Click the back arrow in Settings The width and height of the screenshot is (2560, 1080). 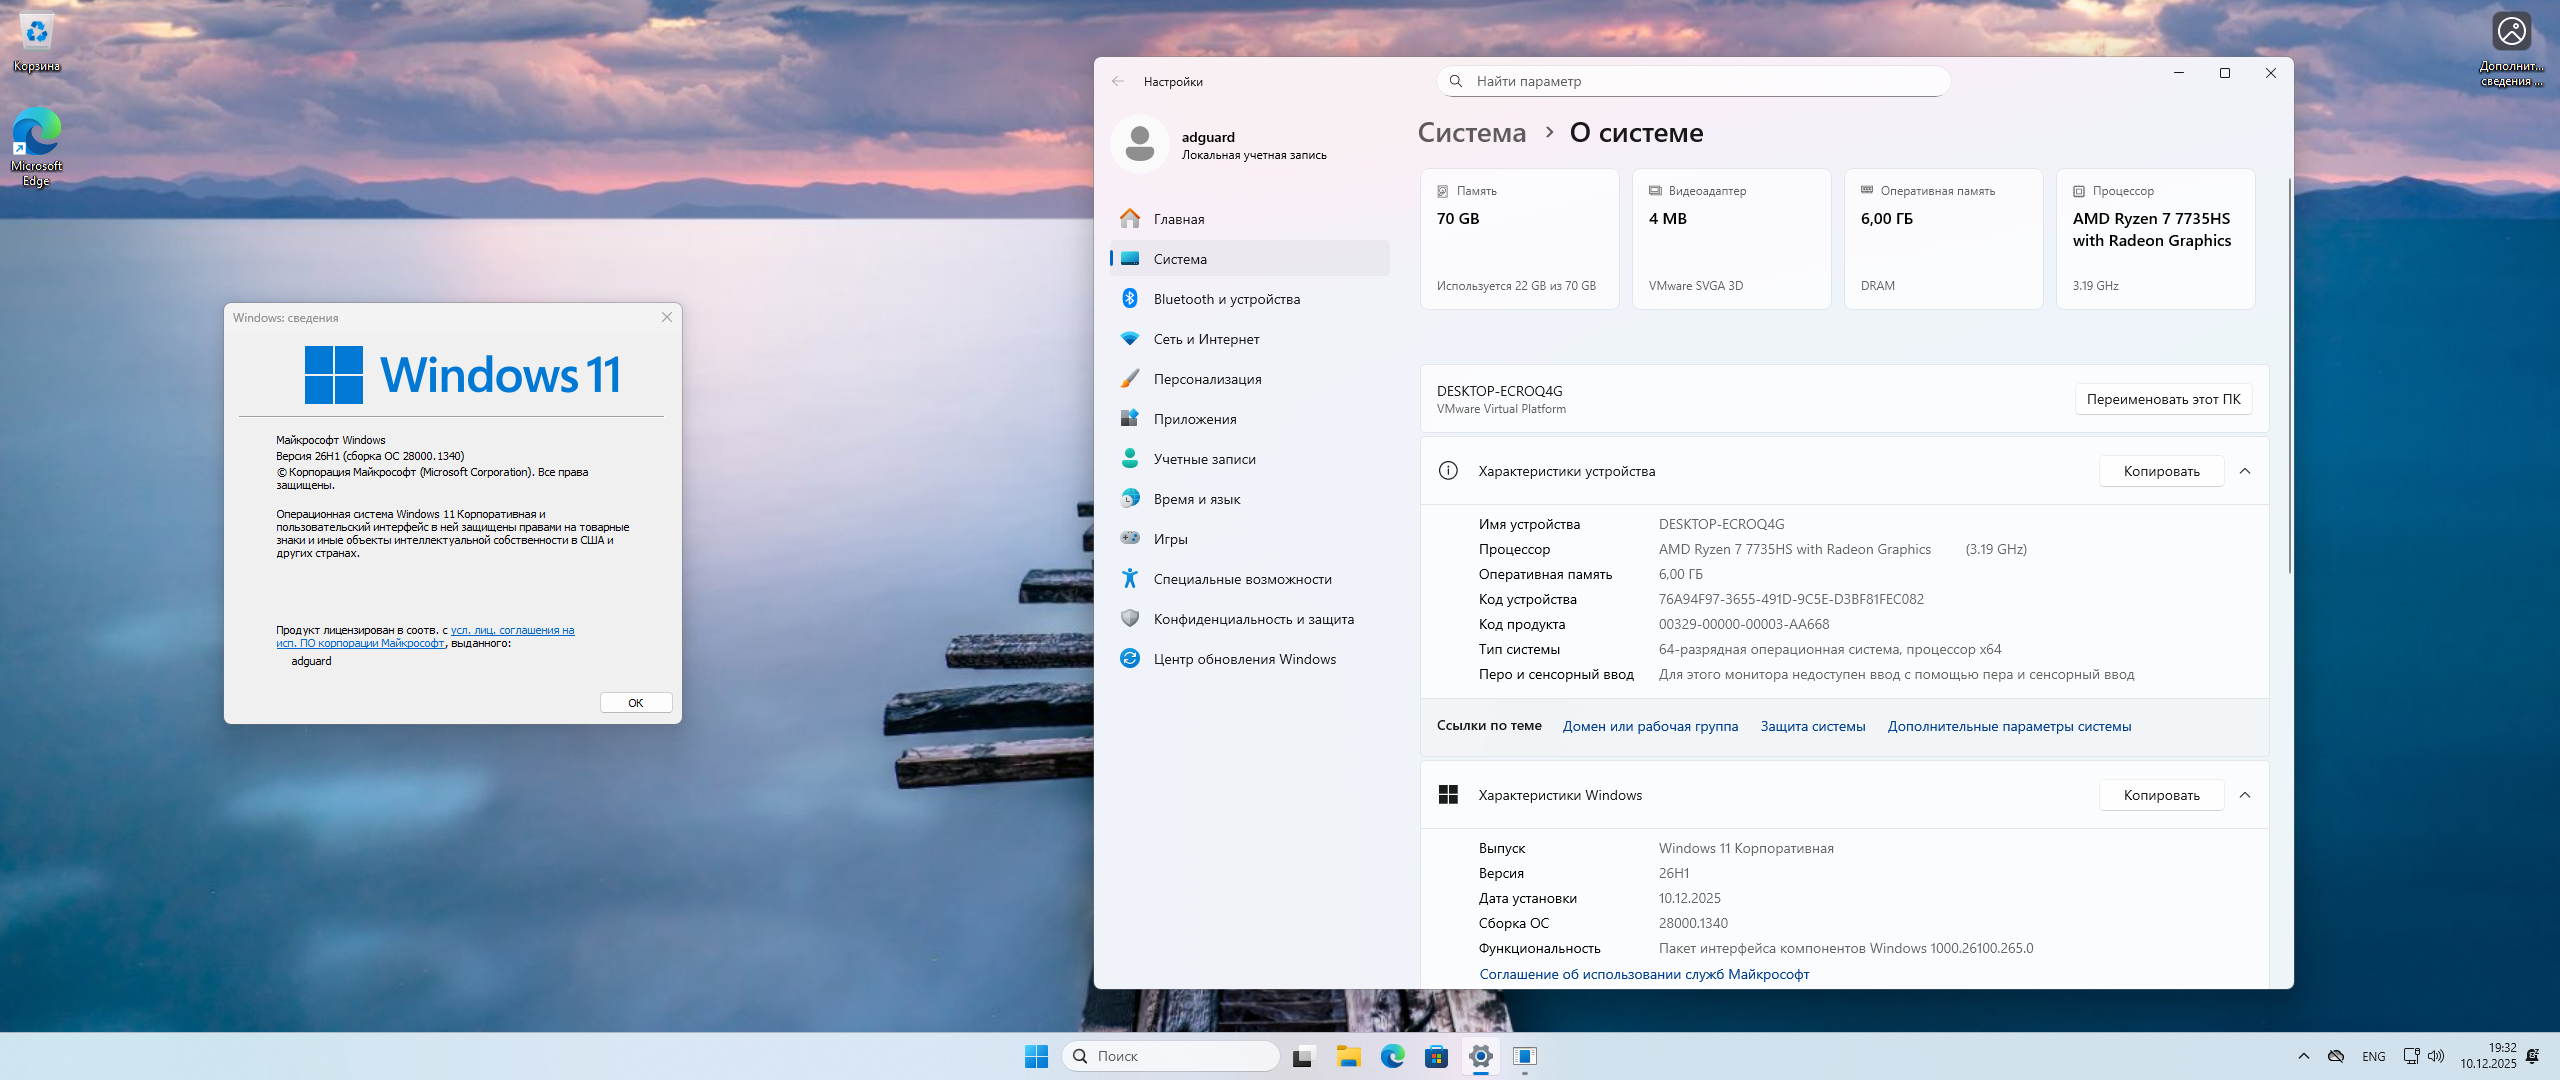point(1118,82)
